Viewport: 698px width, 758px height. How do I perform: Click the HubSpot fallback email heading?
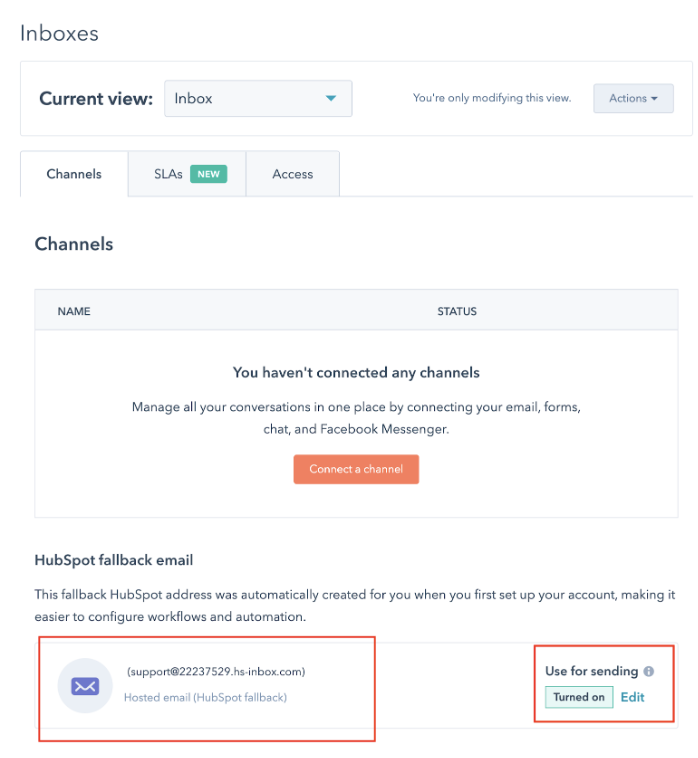coord(114,560)
